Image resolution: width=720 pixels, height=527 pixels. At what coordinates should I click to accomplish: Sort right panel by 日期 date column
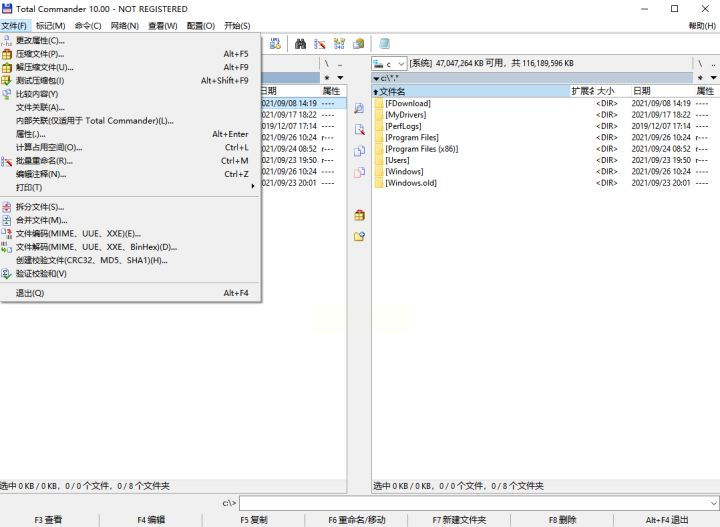pyautogui.click(x=662, y=91)
